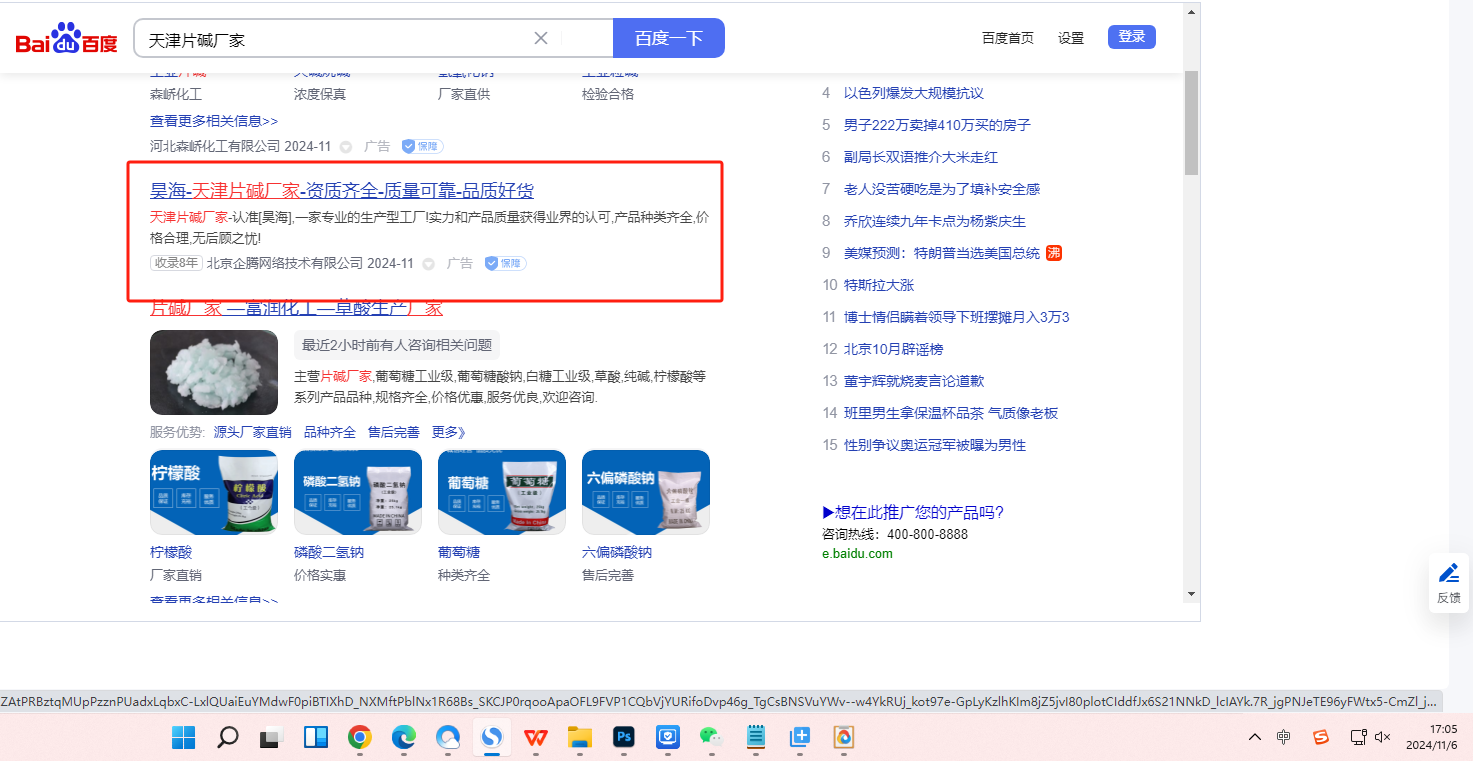Screen dimensions: 1473x761
Task: Expand the dropdown arrow beside 河北森峤化工有限公司 2024-11
Action: tap(346, 147)
